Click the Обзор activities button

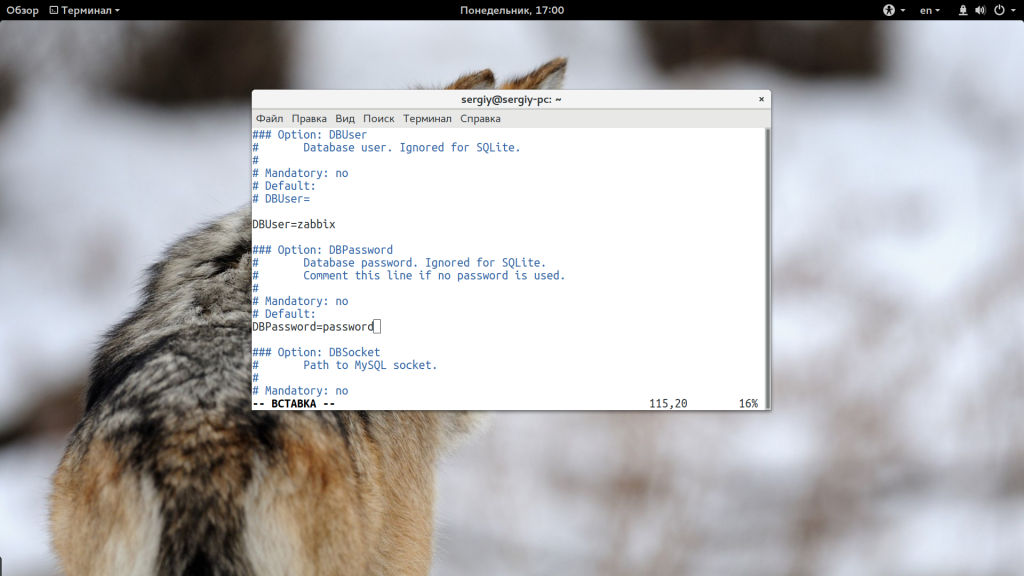pyautogui.click(x=22, y=10)
